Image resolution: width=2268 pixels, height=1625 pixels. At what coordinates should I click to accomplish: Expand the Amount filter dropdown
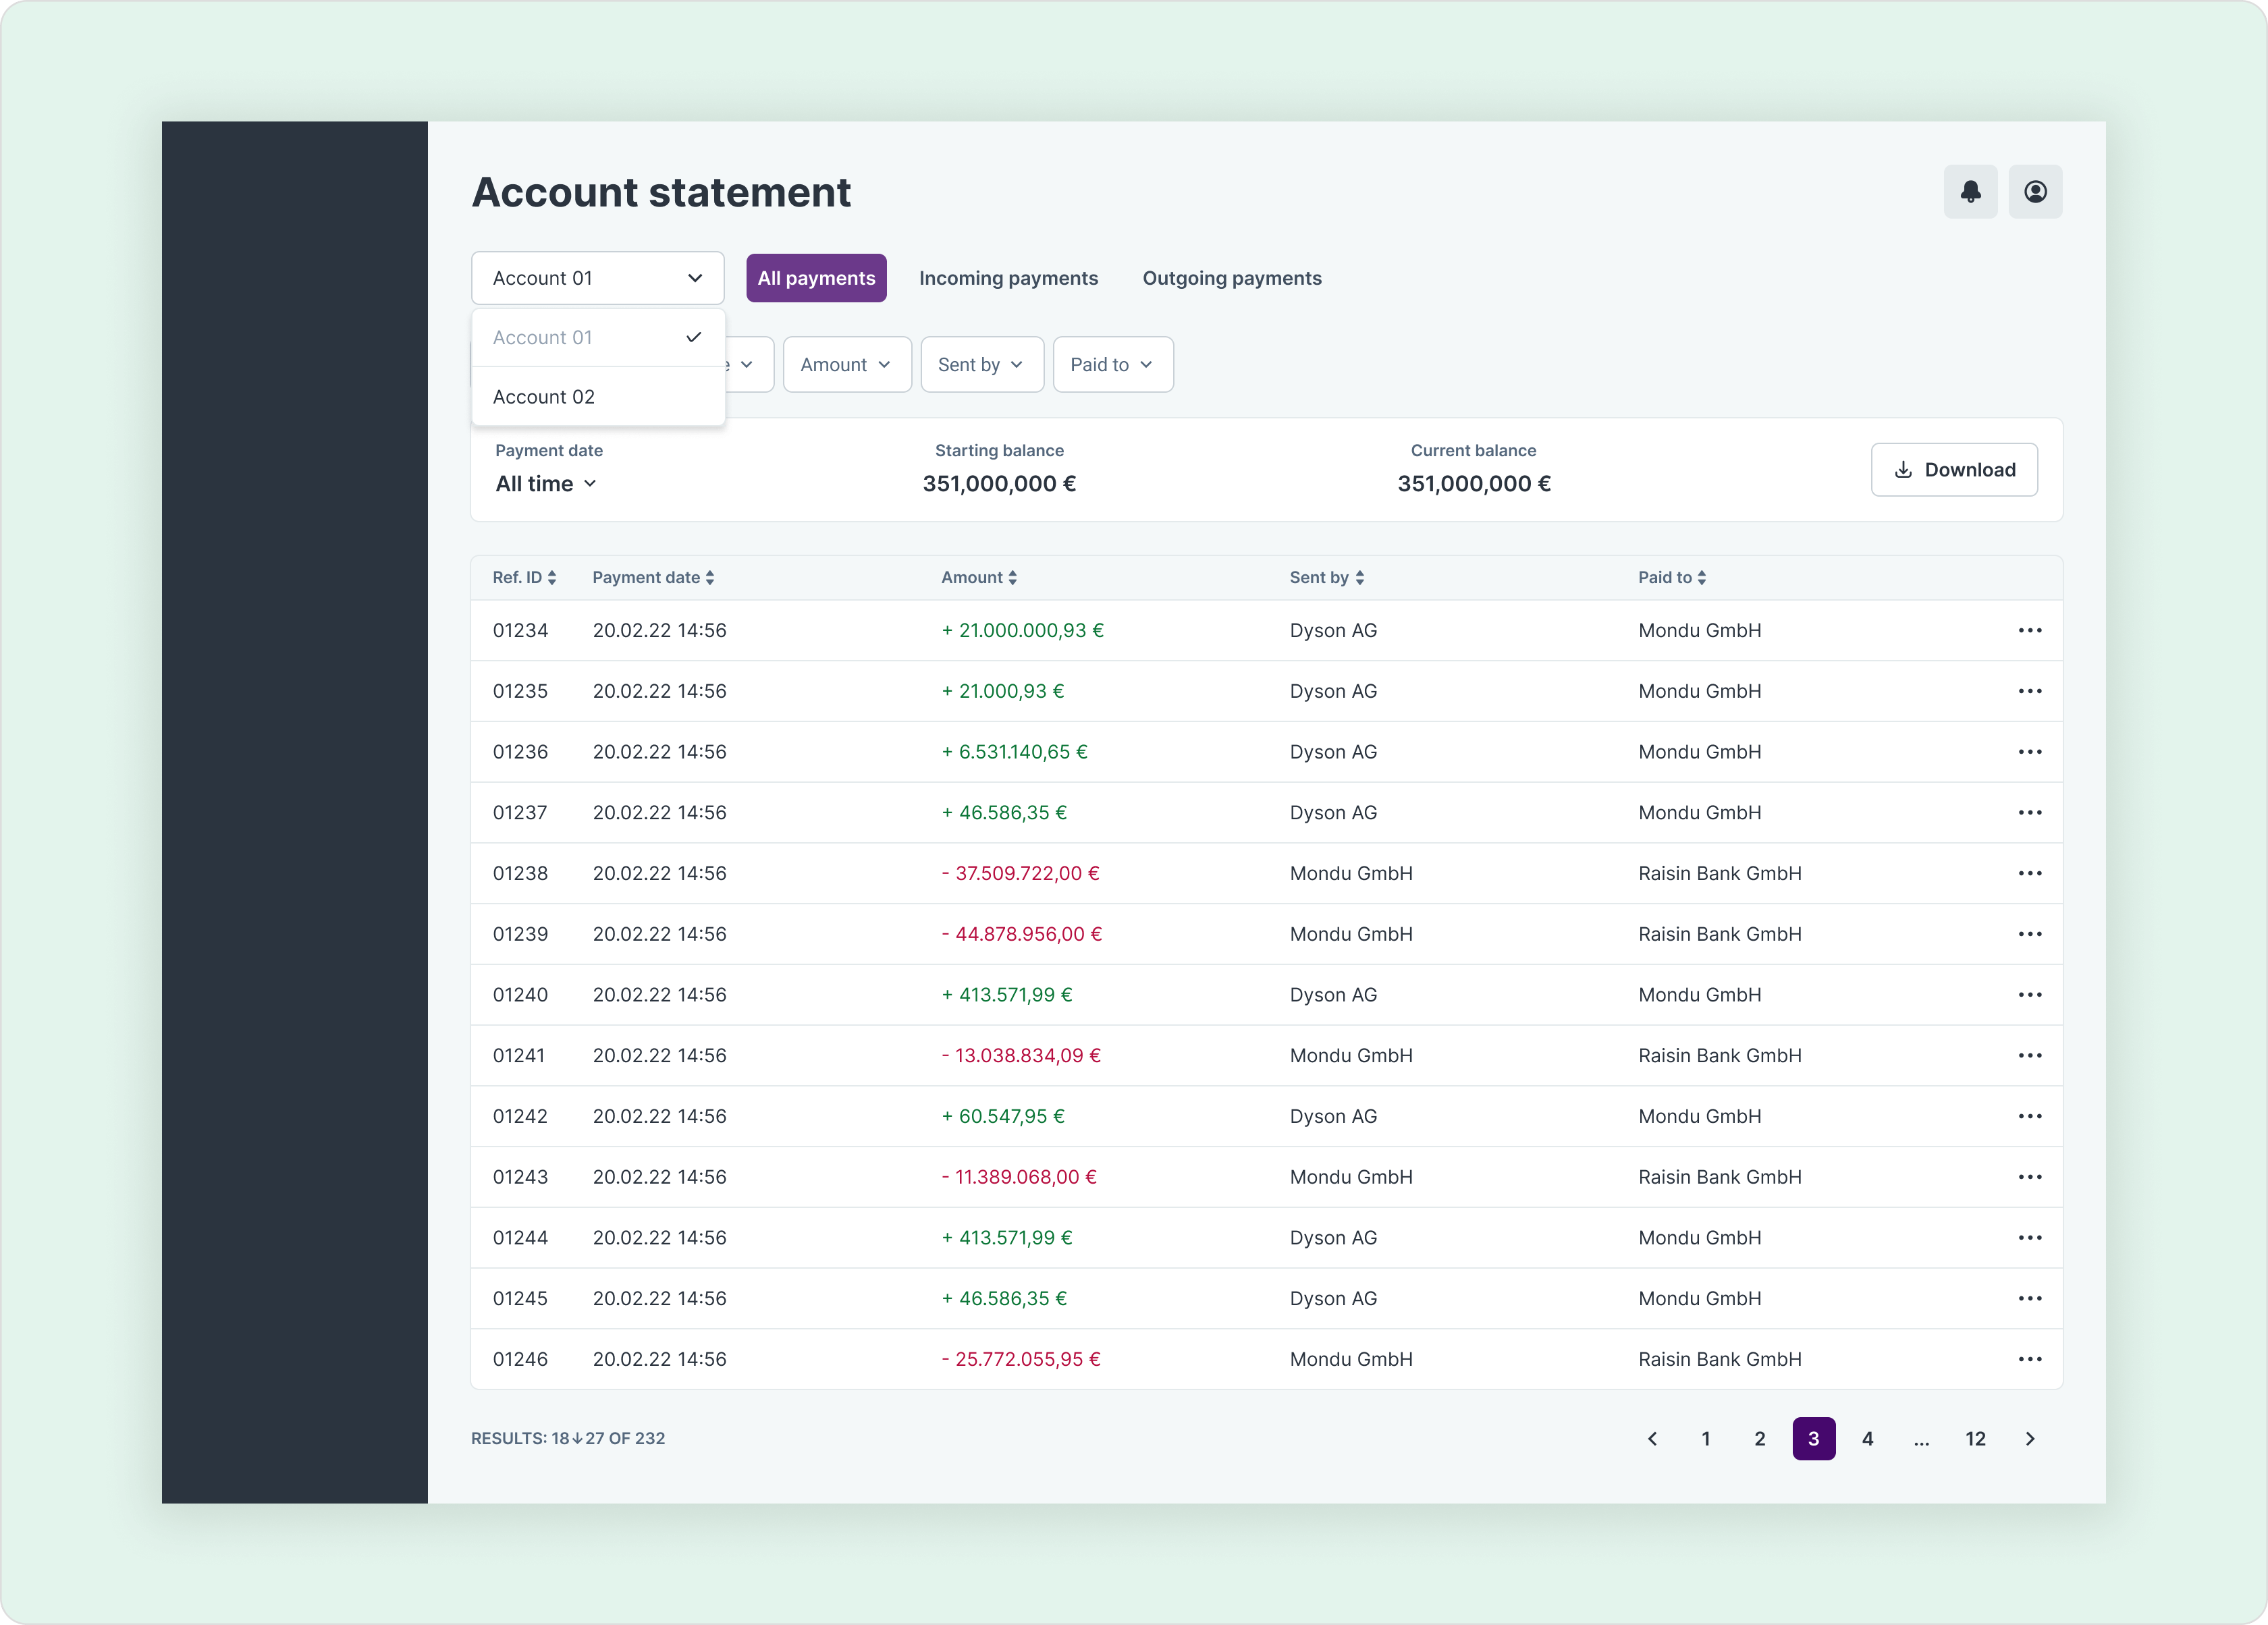(x=846, y=364)
